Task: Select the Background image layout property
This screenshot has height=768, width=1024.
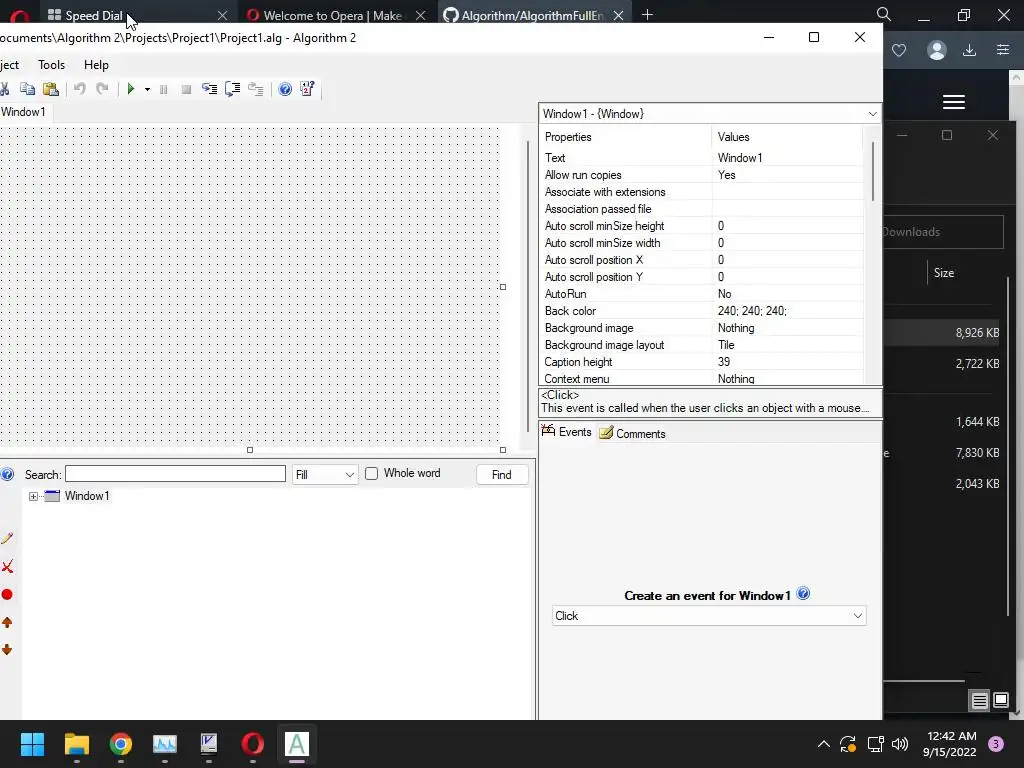Action: (x=703, y=345)
